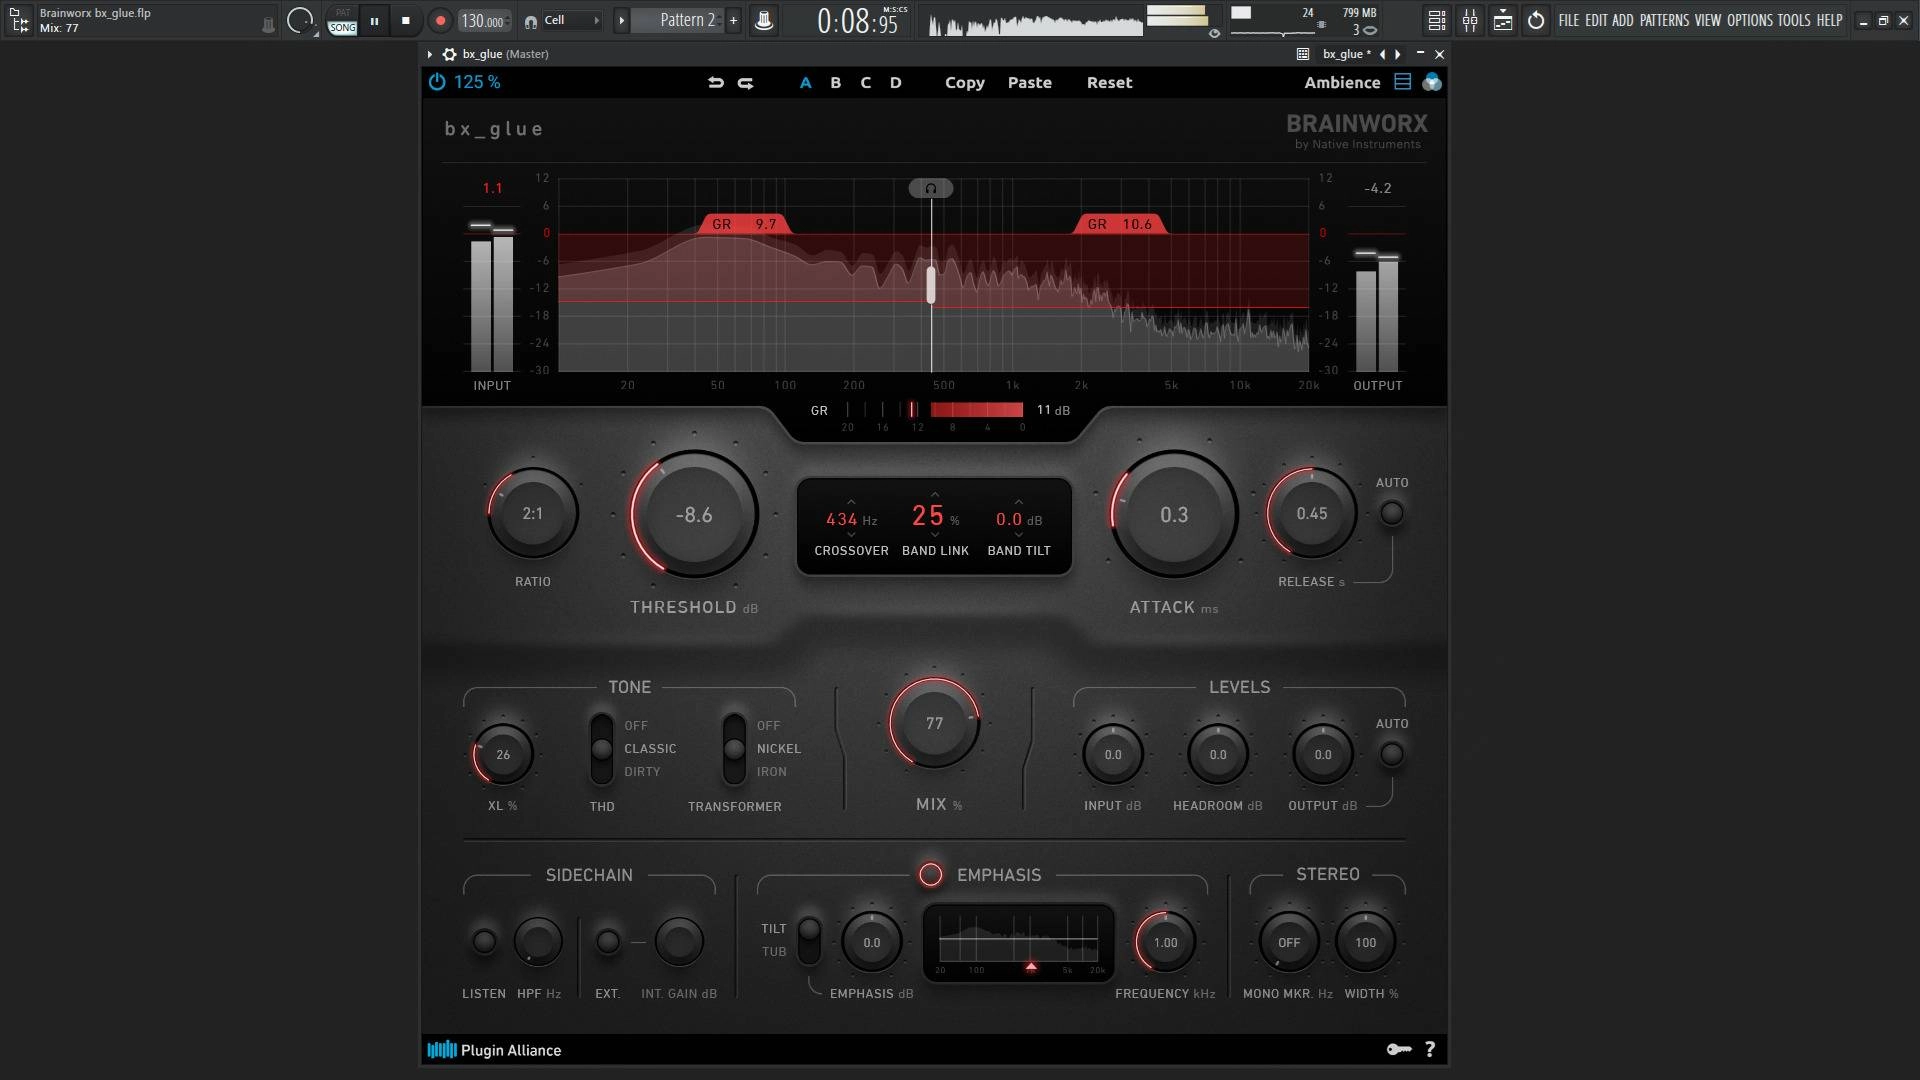
Task: Click the THRESHOLD knob at -8.6
Action: coord(694,514)
